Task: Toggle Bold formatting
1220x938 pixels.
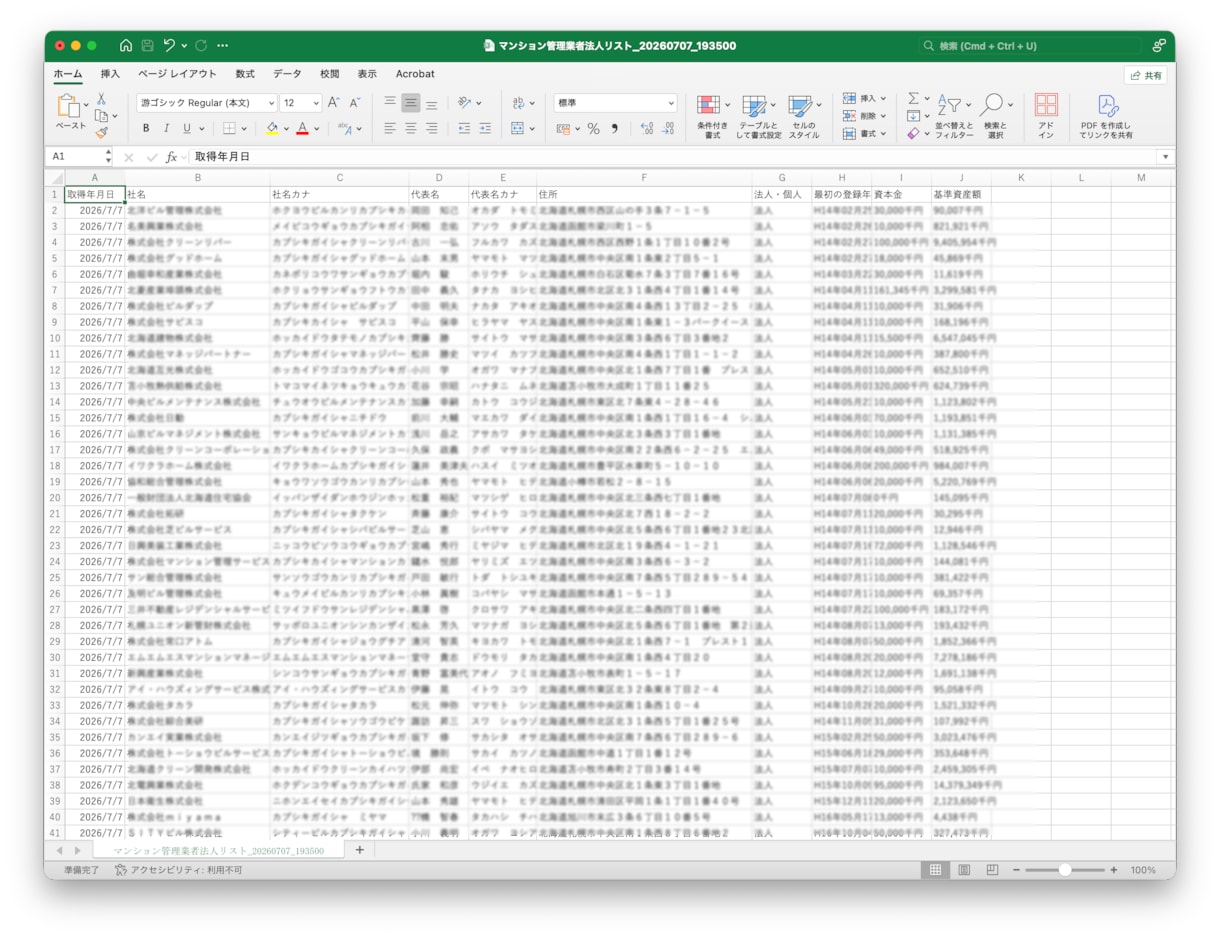Action: 146,128
